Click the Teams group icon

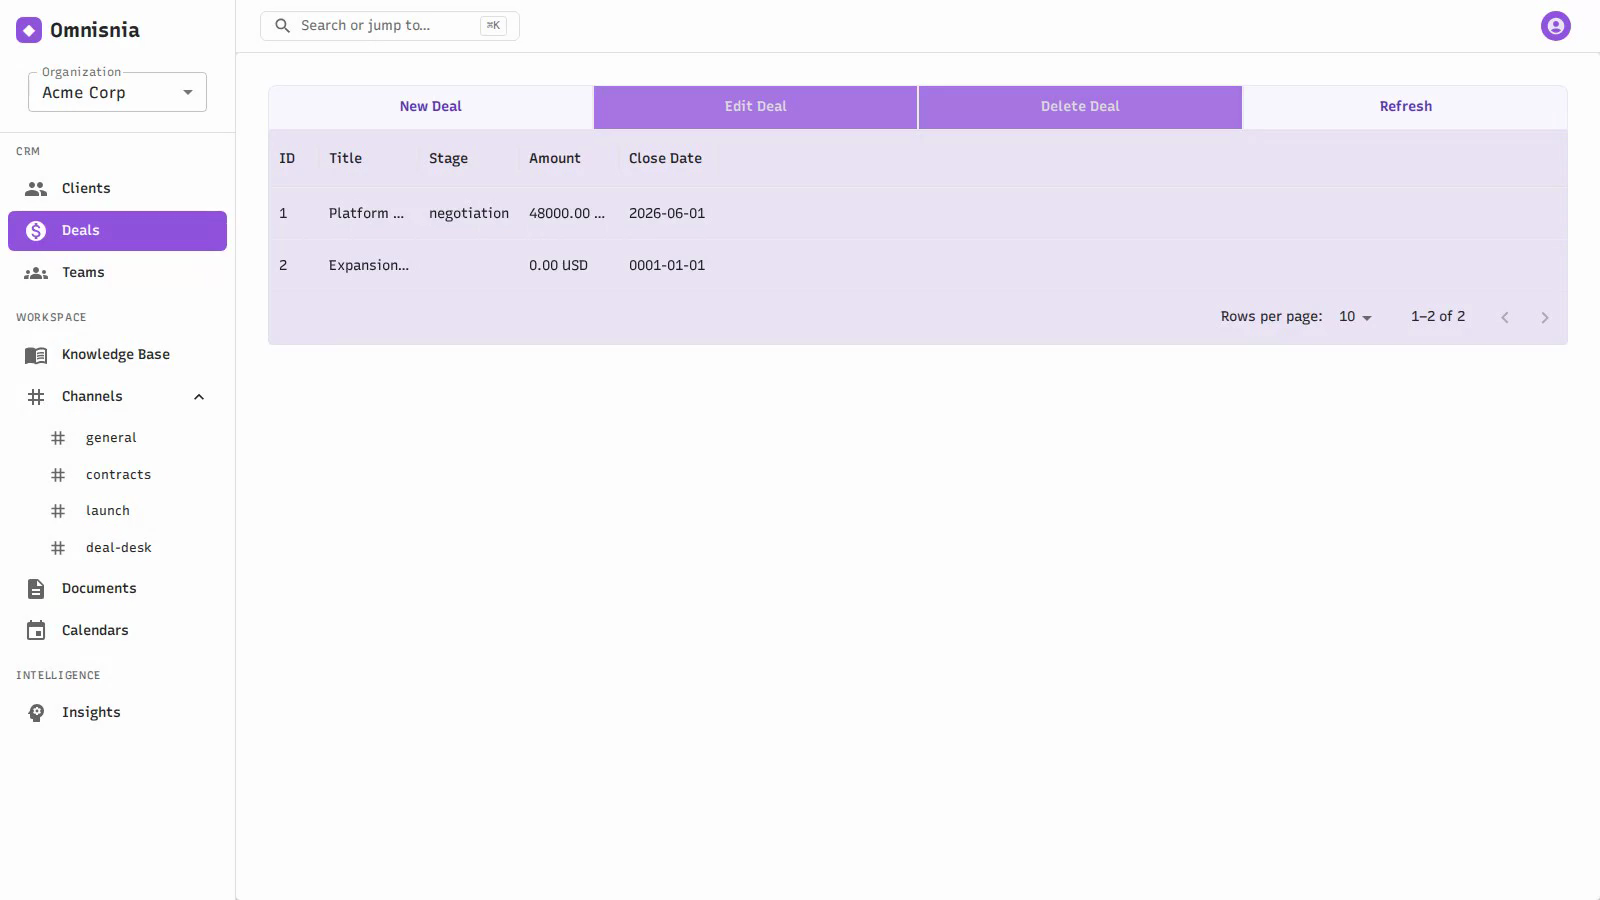coord(36,273)
